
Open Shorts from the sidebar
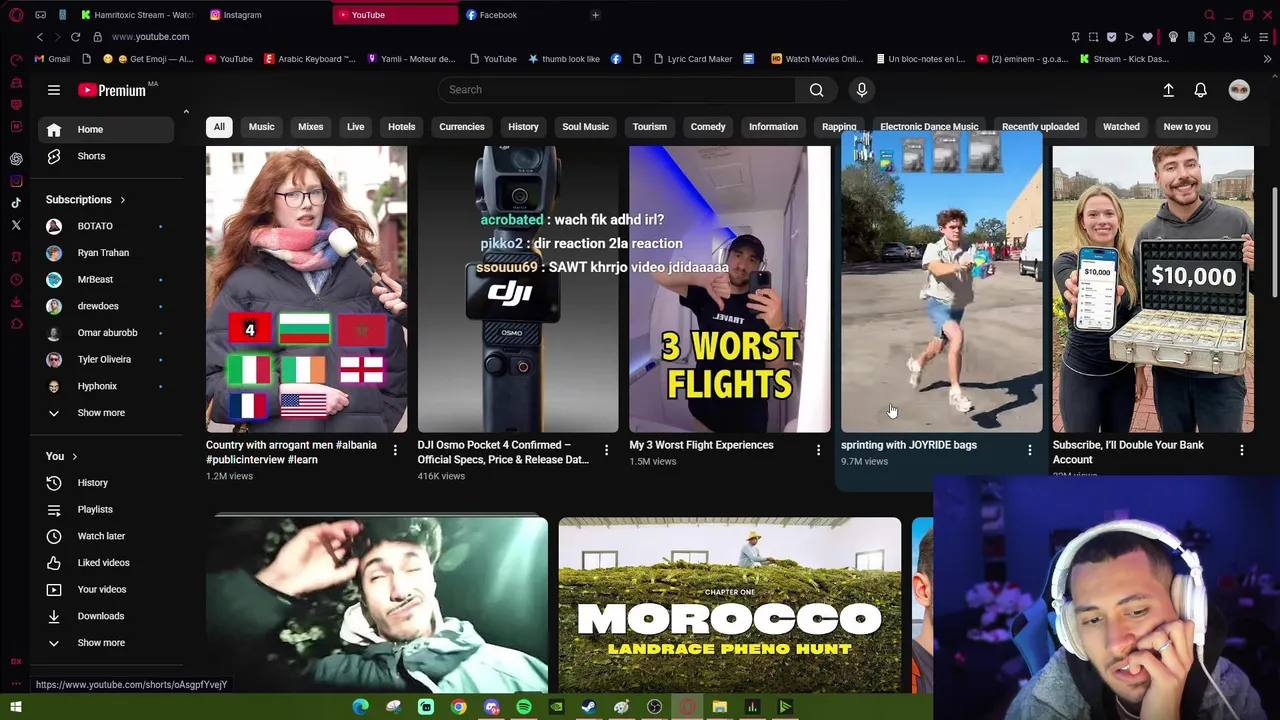(x=106, y=156)
